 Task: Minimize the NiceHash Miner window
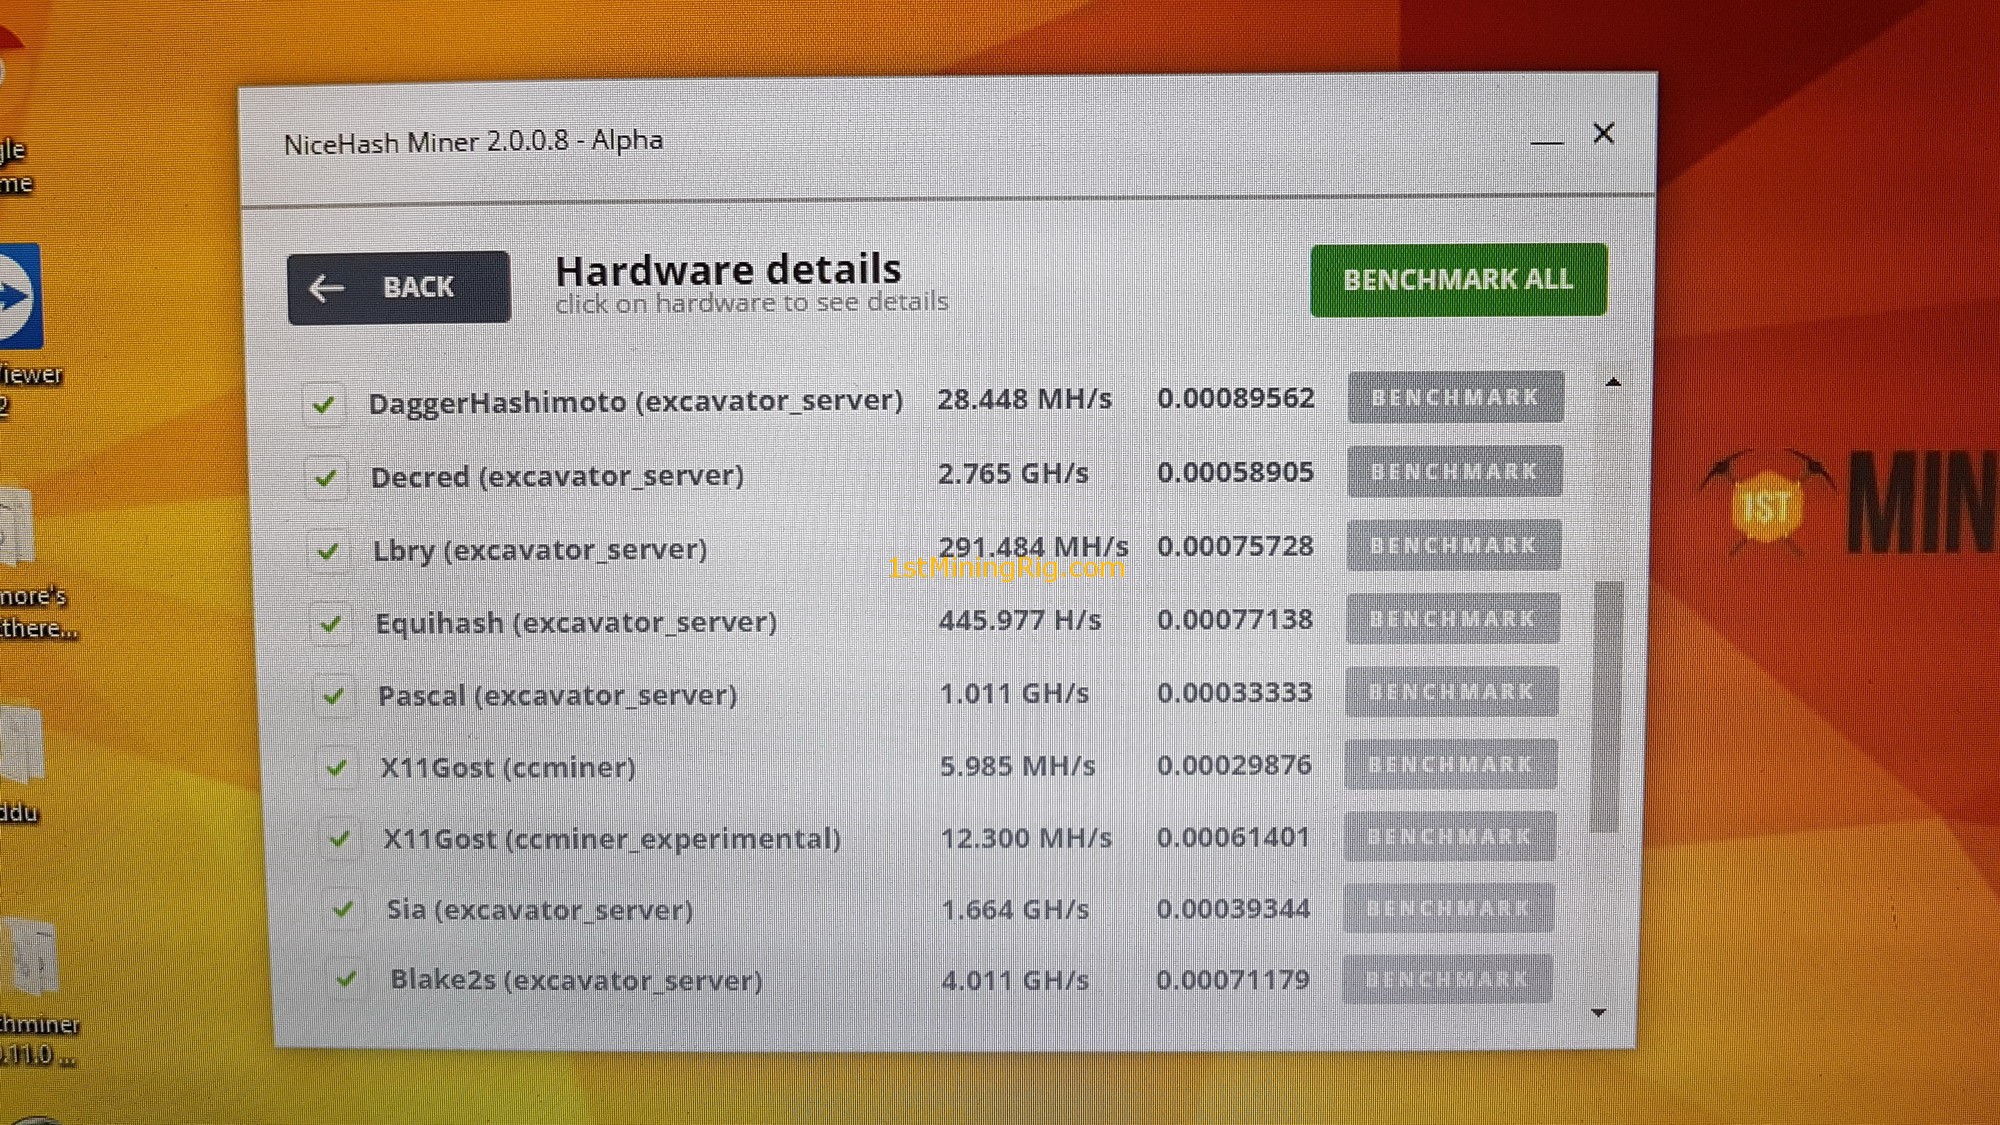tap(1546, 140)
